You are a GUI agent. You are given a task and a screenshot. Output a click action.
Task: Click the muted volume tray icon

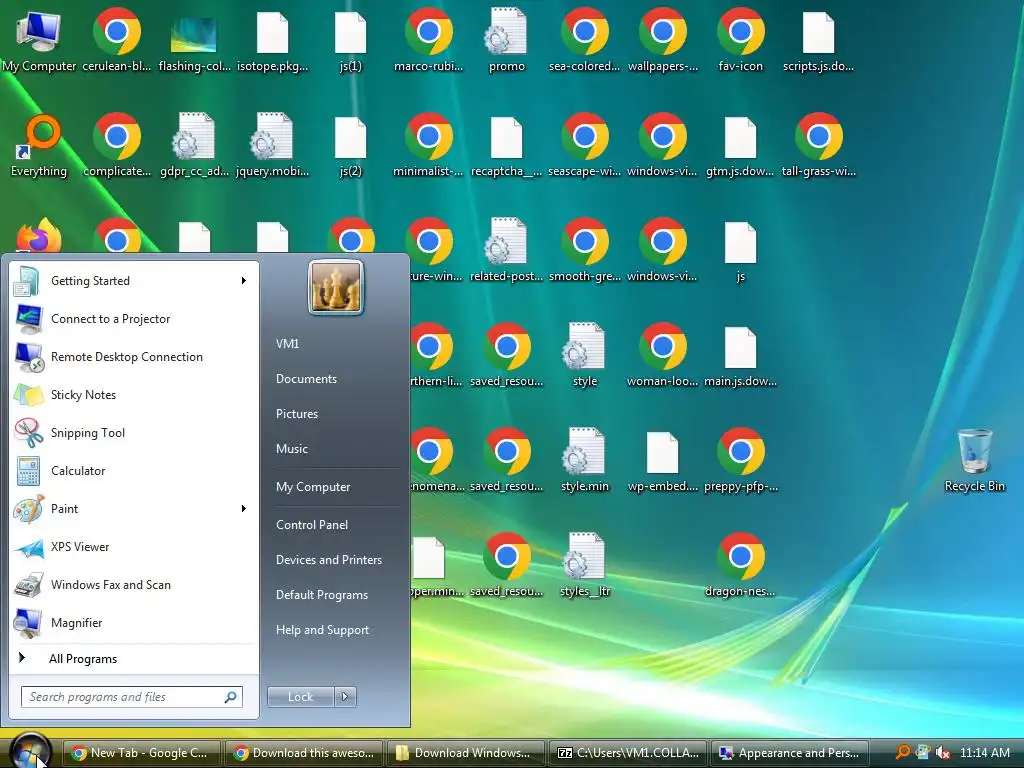point(942,753)
